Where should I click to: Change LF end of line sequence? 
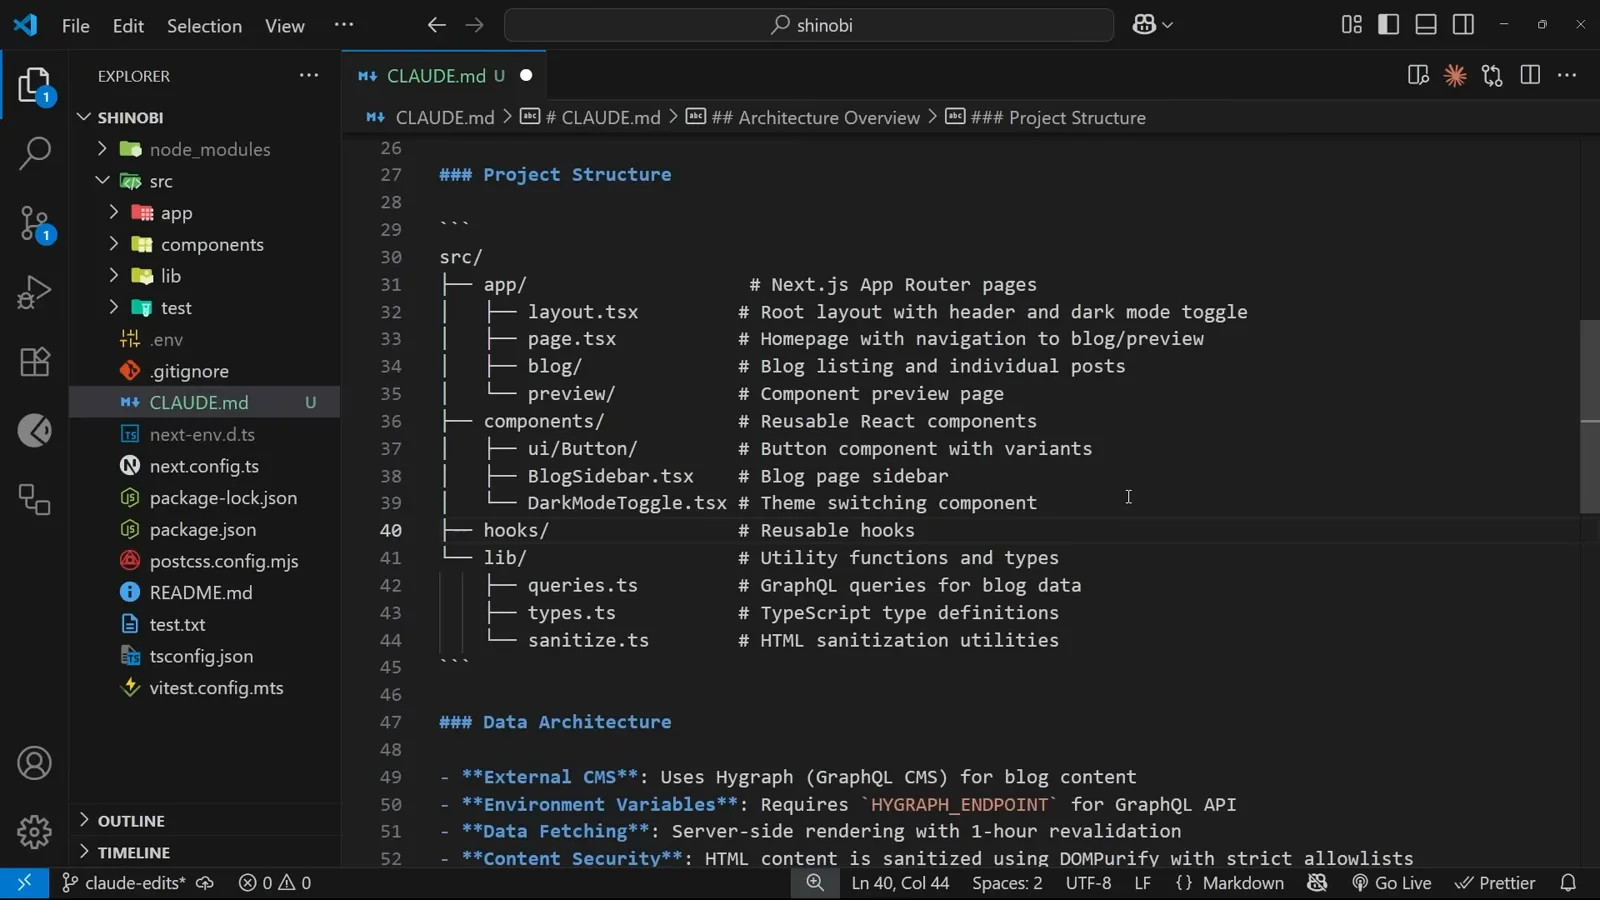click(1142, 883)
